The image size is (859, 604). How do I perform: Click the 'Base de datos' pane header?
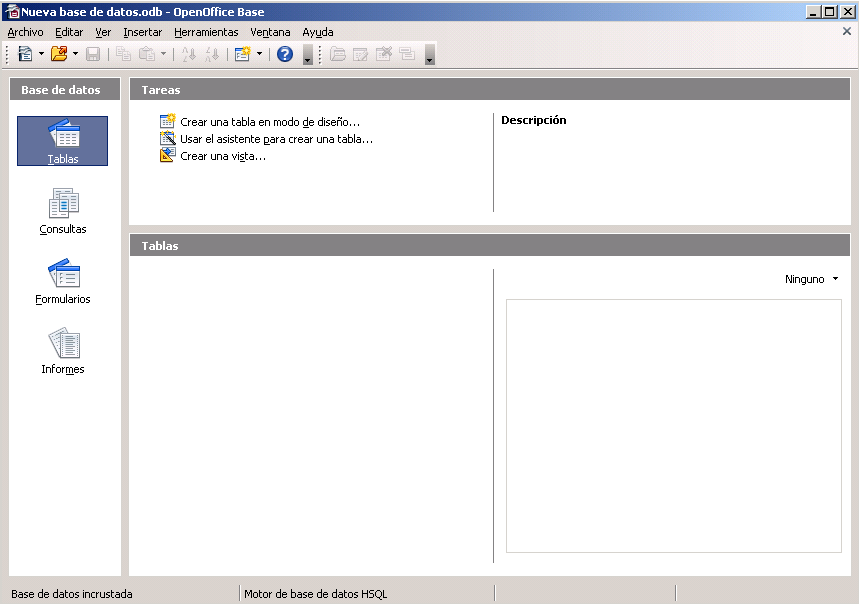coord(65,89)
